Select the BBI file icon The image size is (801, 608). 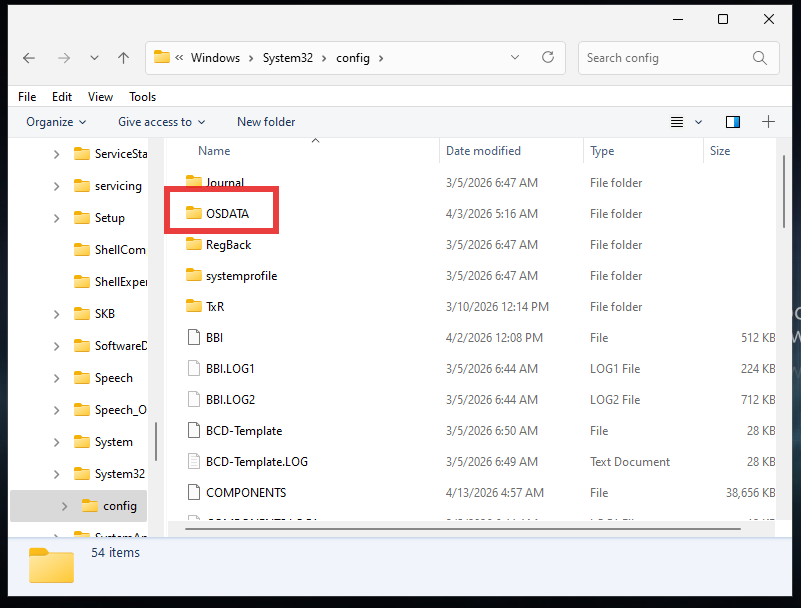[194, 337]
